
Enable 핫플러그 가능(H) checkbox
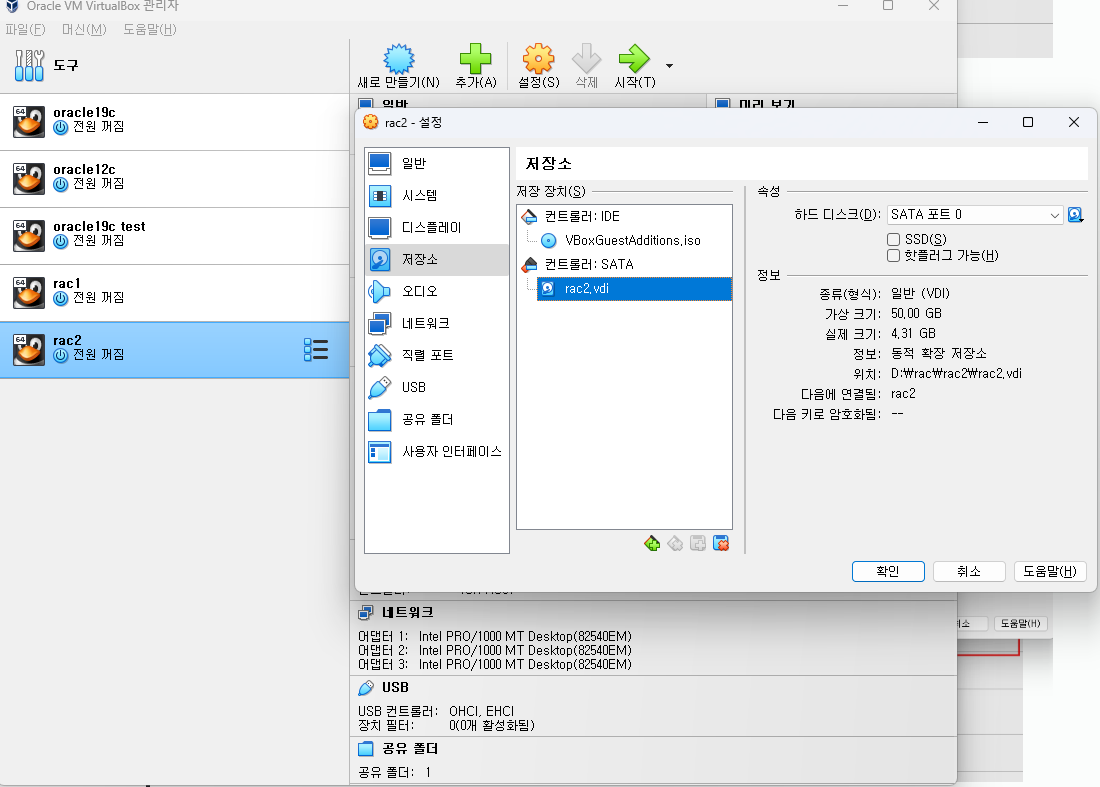click(893, 255)
